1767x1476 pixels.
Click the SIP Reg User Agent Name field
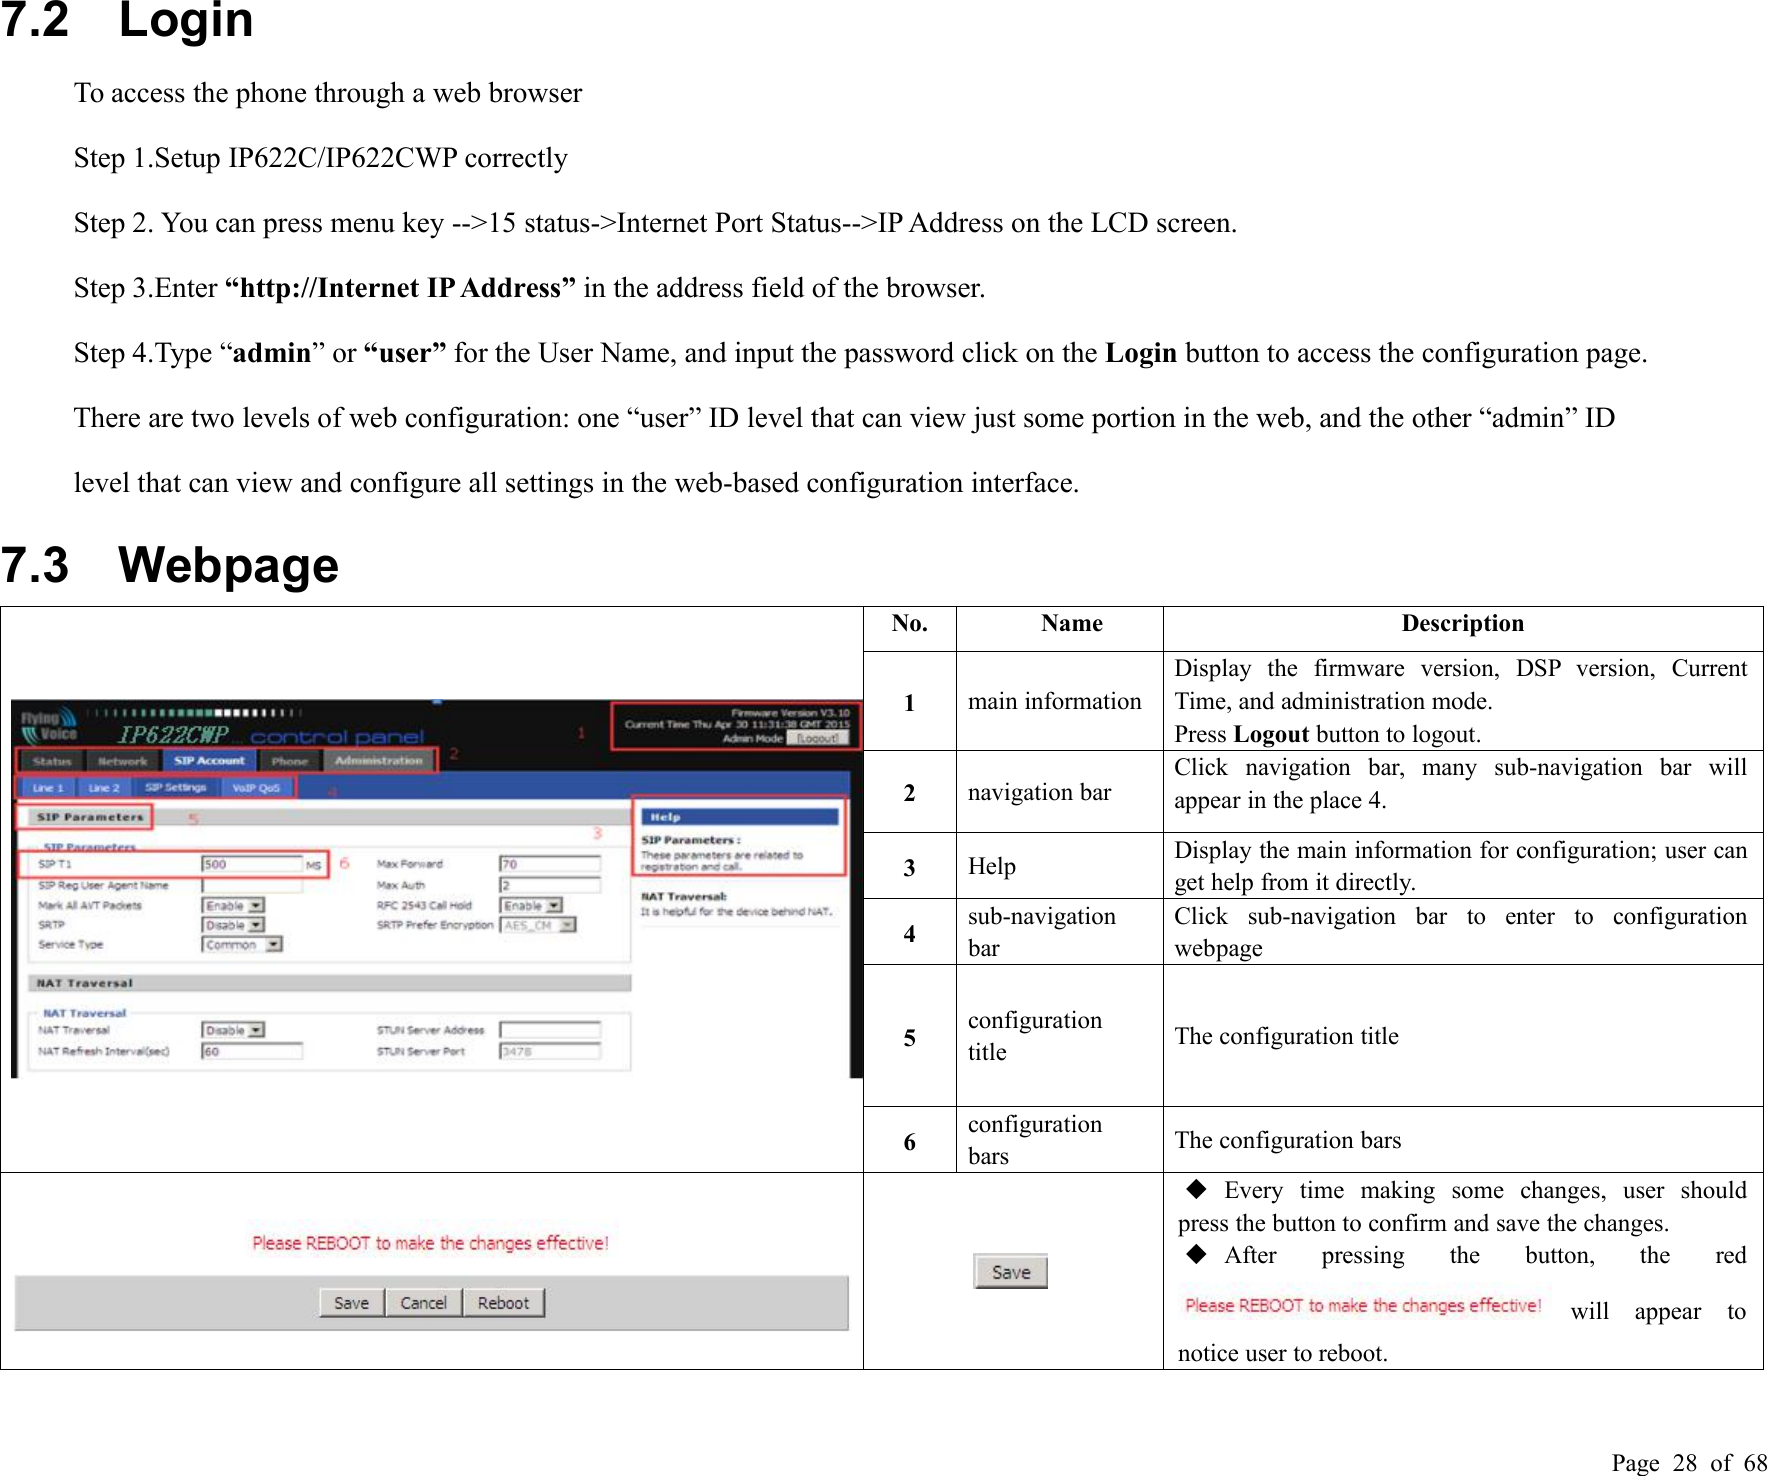tap(252, 885)
